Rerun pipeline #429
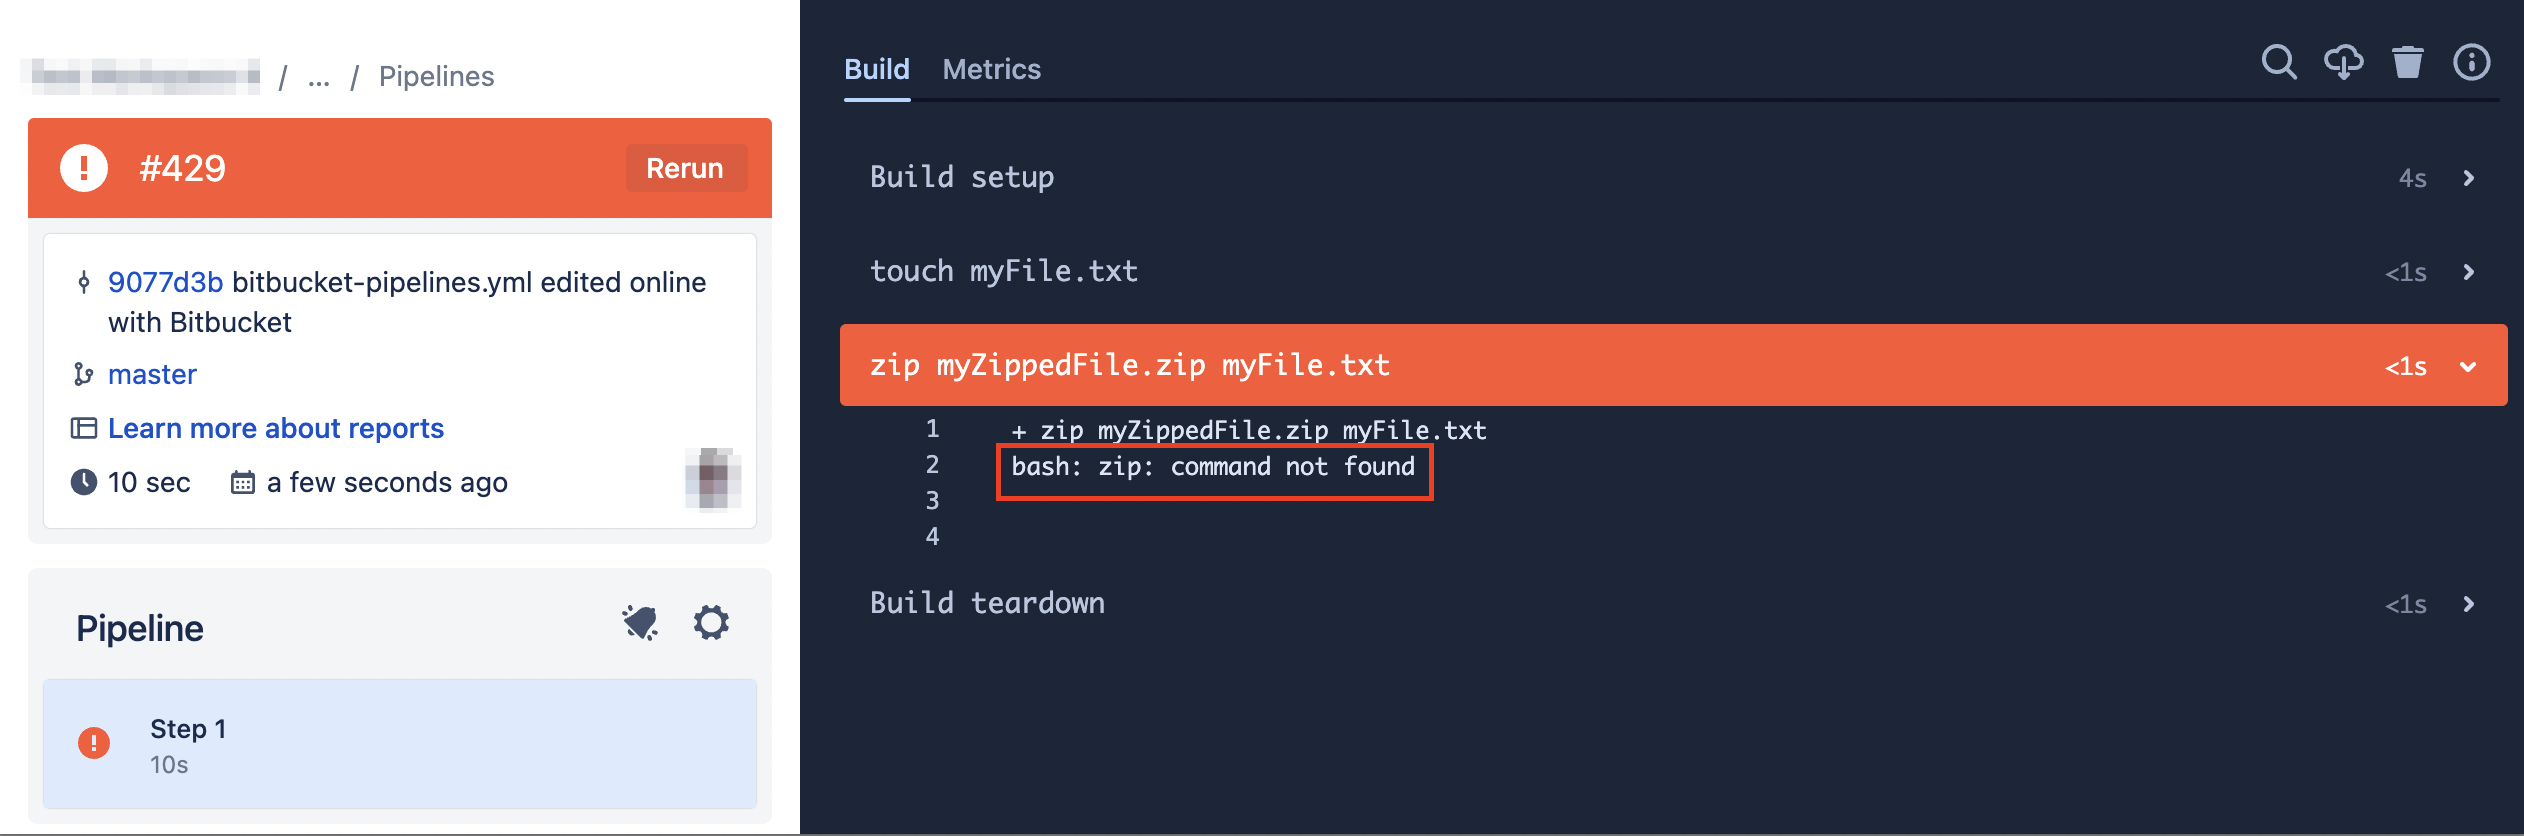This screenshot has width=2524, height=836. coord(685,168)
